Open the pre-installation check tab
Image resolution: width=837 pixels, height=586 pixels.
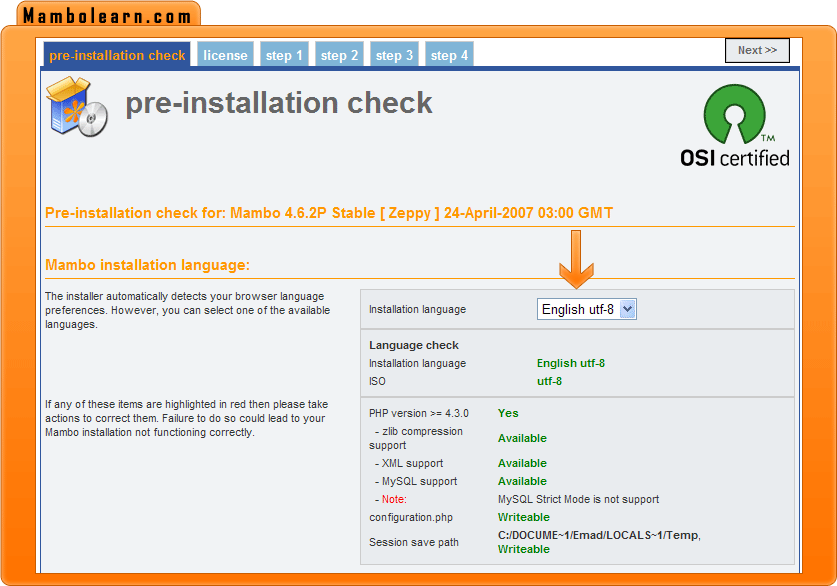(117, 55)
